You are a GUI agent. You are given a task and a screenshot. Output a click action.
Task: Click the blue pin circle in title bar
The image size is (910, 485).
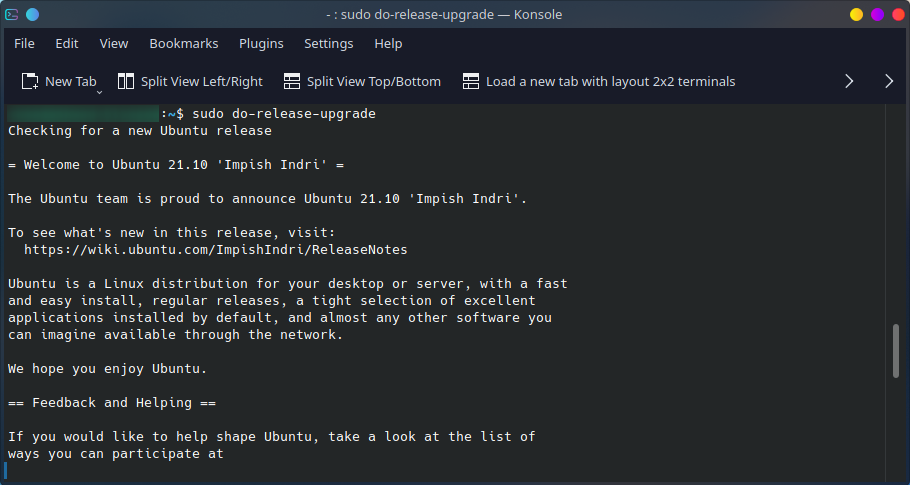tap(32, 15)
